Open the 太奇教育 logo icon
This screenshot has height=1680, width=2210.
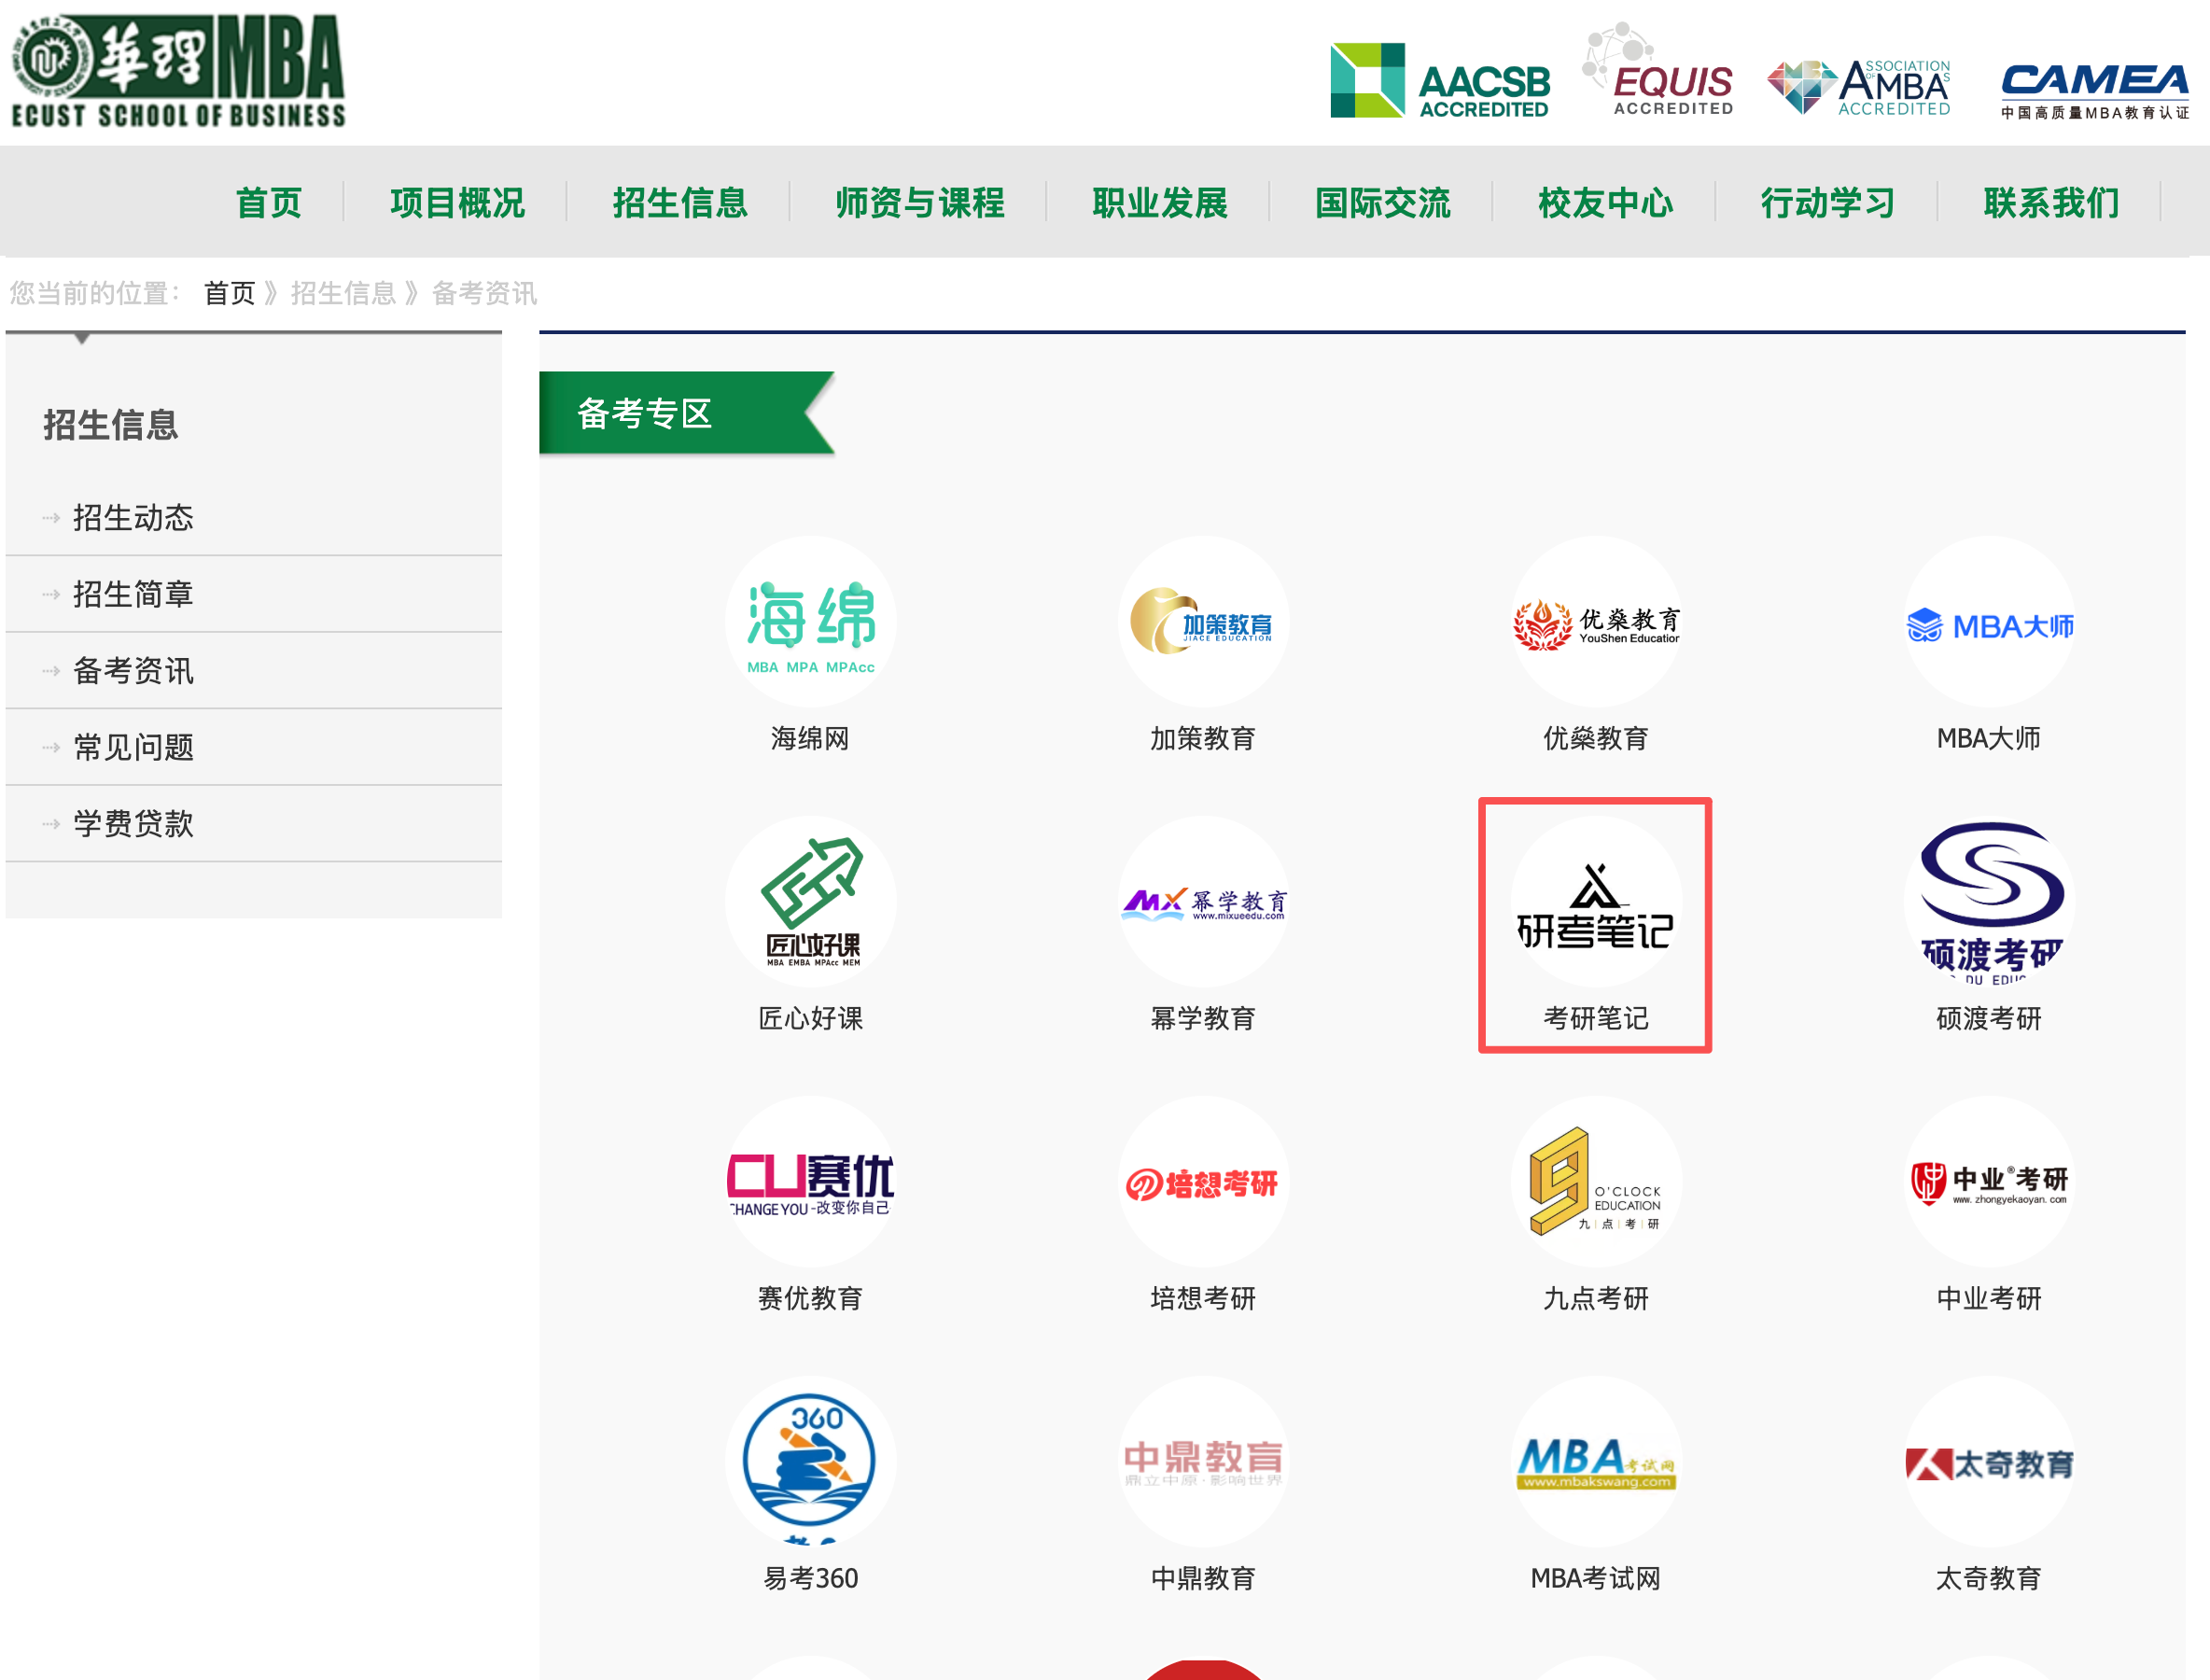point(1989,1462)
